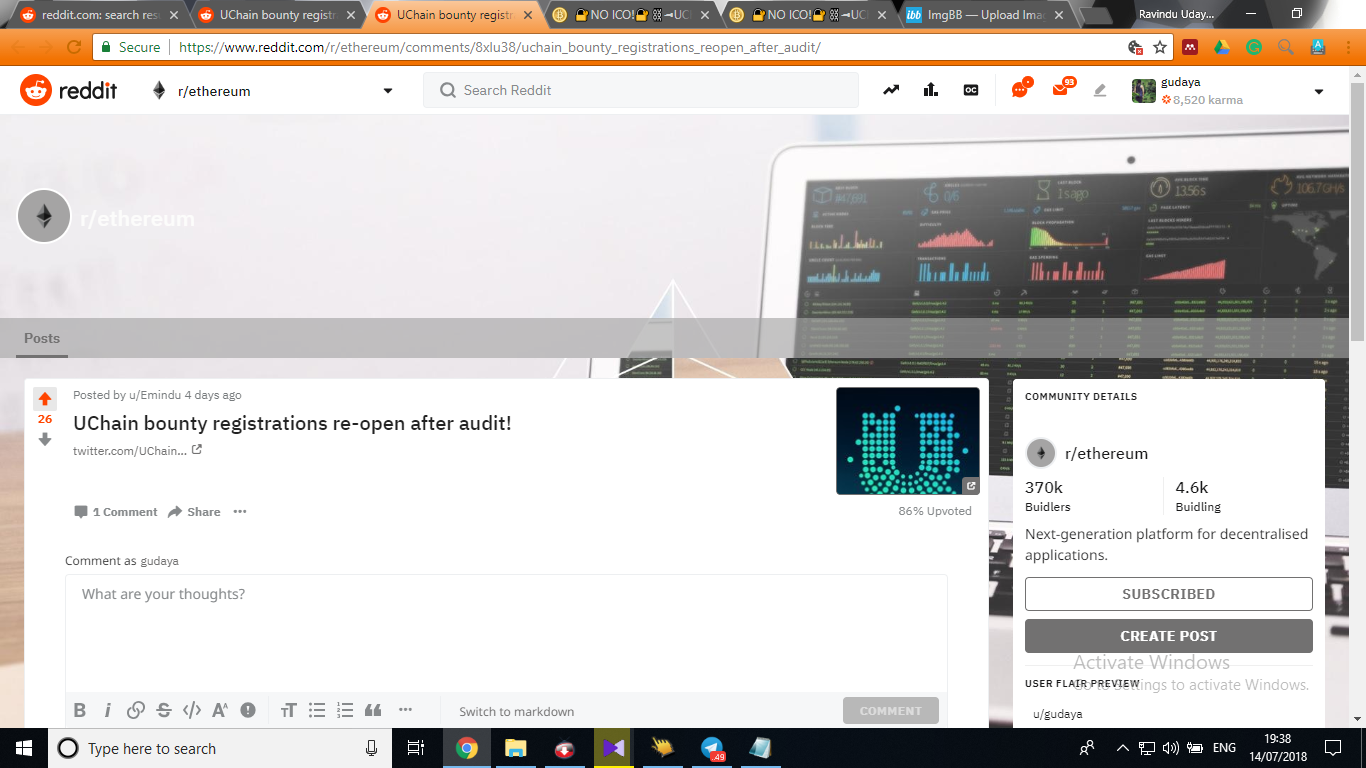Insert a link in comment editor
Screen dimensions: 1366x768
[136, 711]
